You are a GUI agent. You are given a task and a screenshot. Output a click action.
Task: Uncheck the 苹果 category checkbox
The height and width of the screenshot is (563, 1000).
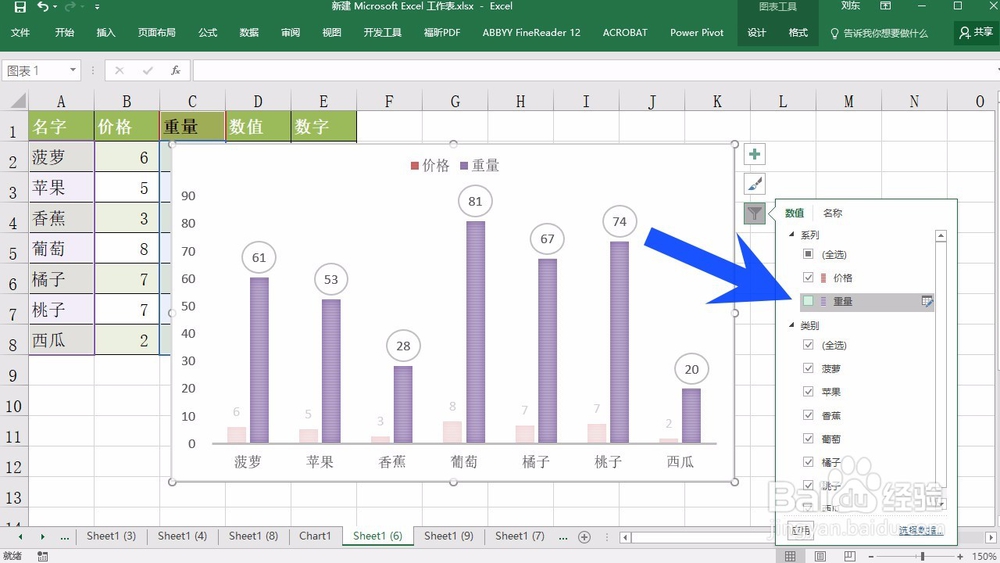coord(808,391)
